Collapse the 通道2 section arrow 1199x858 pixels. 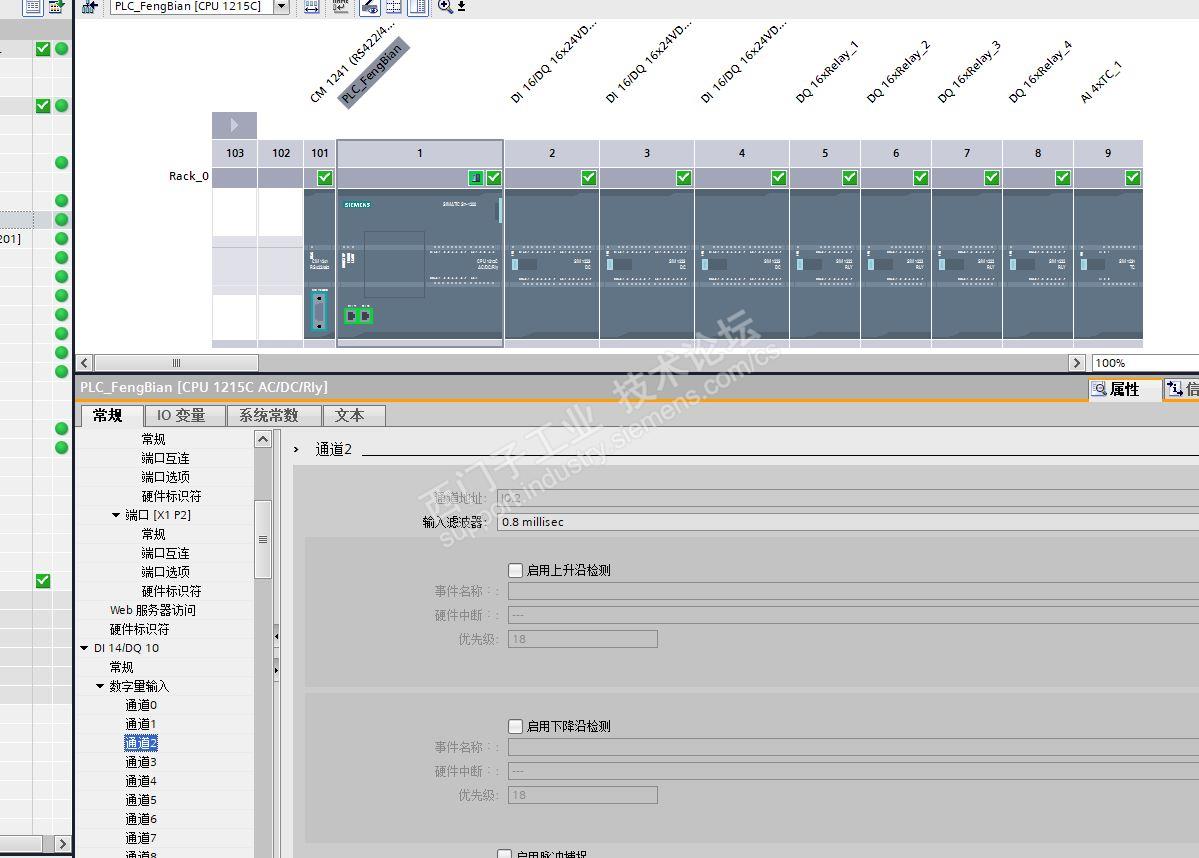pyautogui.click(x=296, y=450)
